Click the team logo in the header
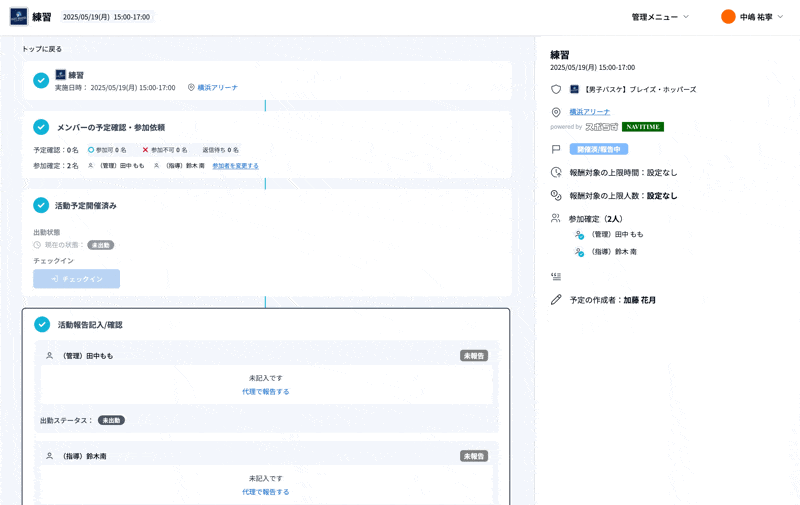 19,17
